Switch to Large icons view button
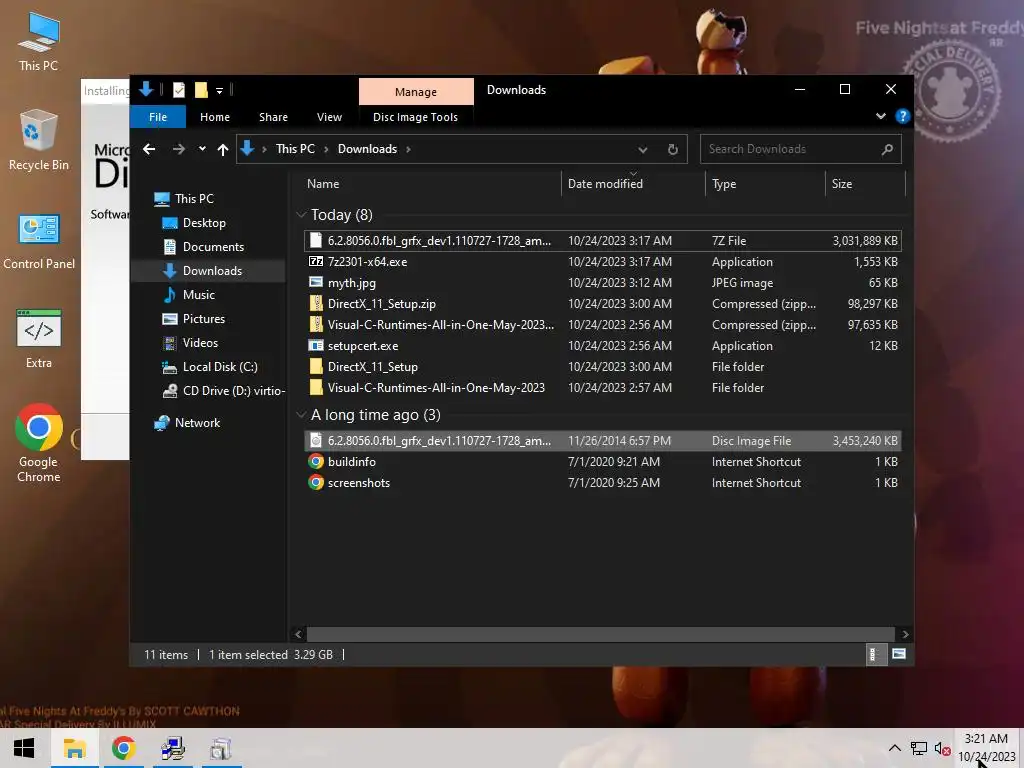This screenshot has height=768, width=1024. coord(899,654)
